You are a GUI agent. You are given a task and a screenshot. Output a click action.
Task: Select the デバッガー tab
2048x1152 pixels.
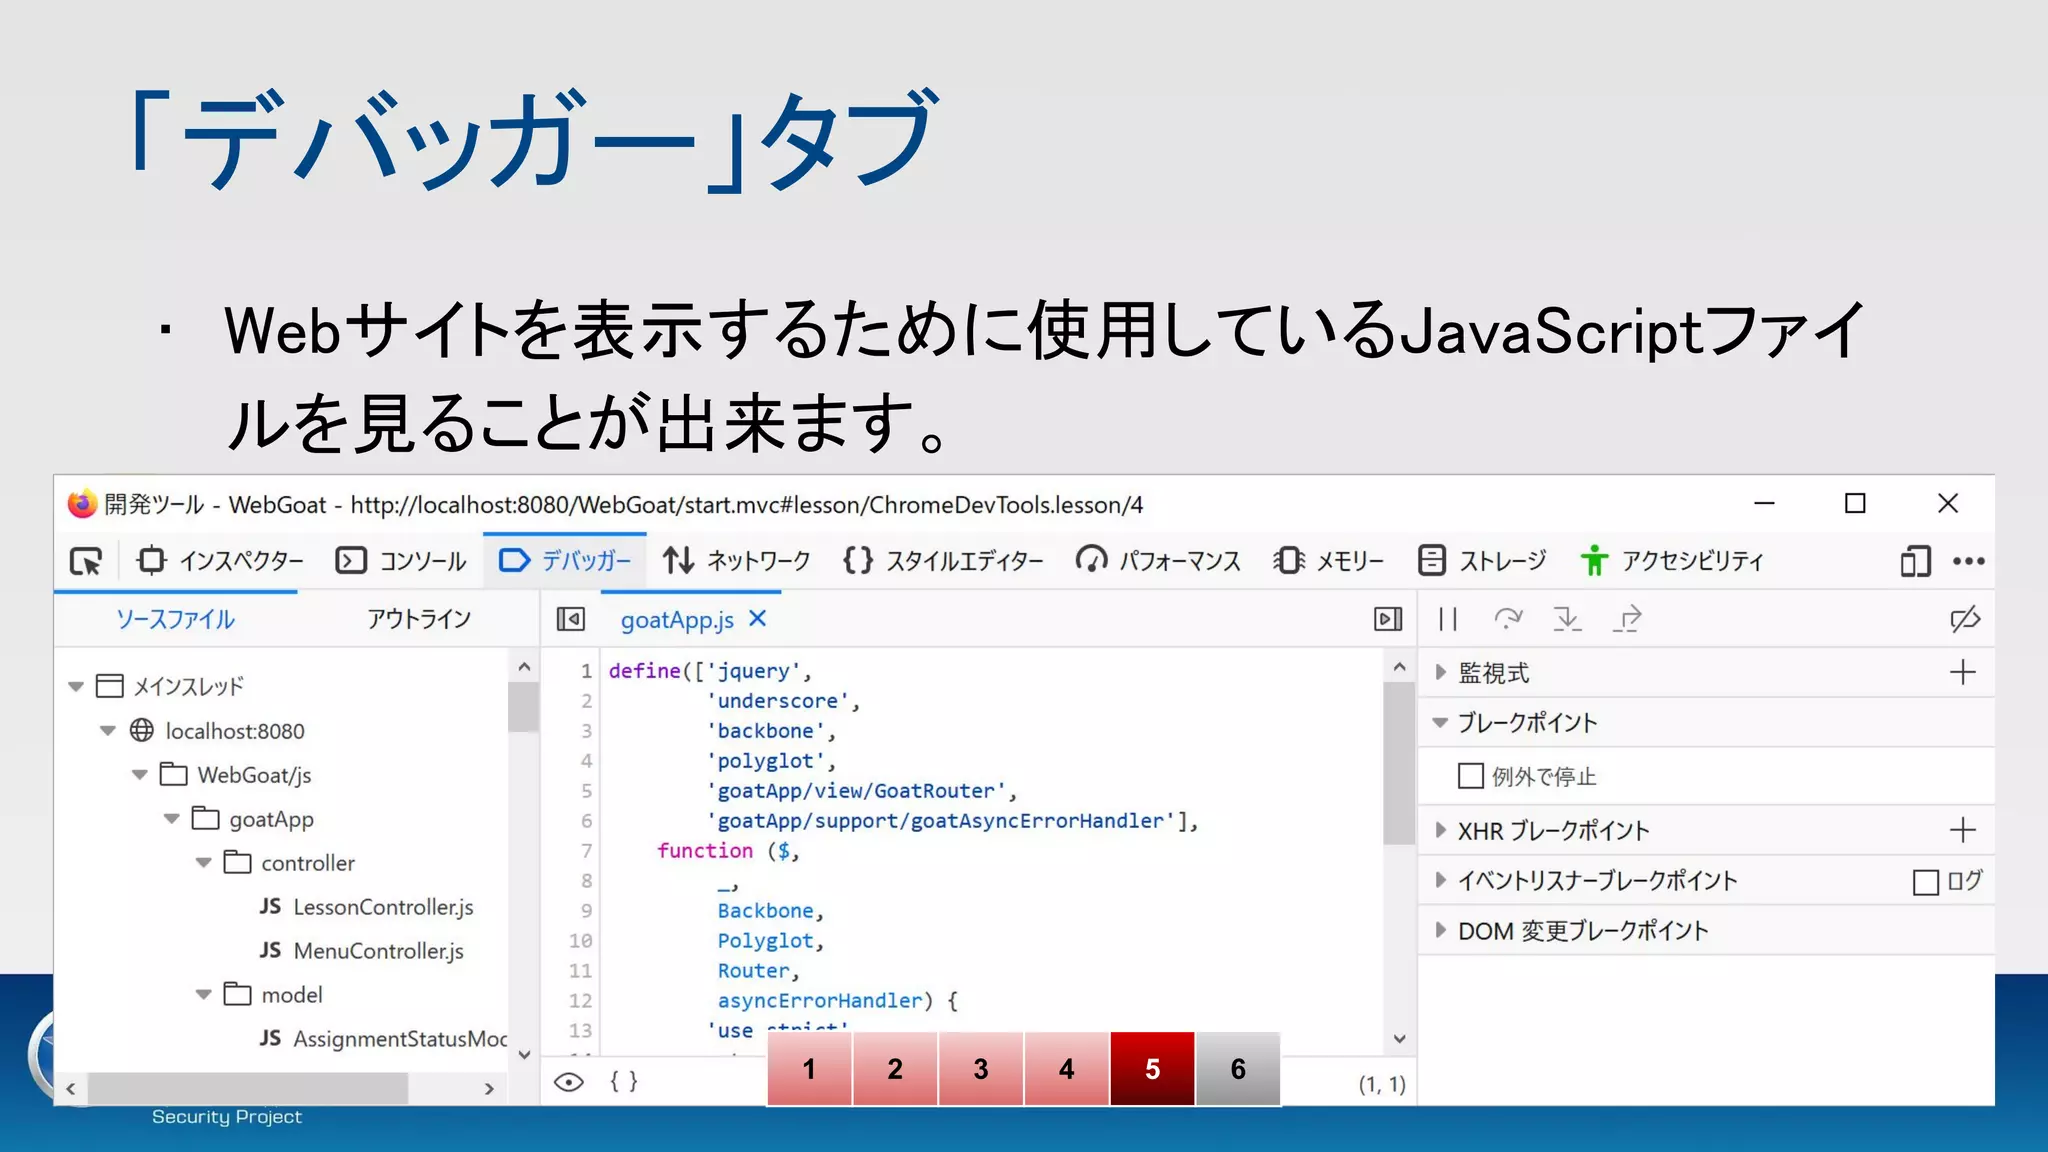point(564,561)
